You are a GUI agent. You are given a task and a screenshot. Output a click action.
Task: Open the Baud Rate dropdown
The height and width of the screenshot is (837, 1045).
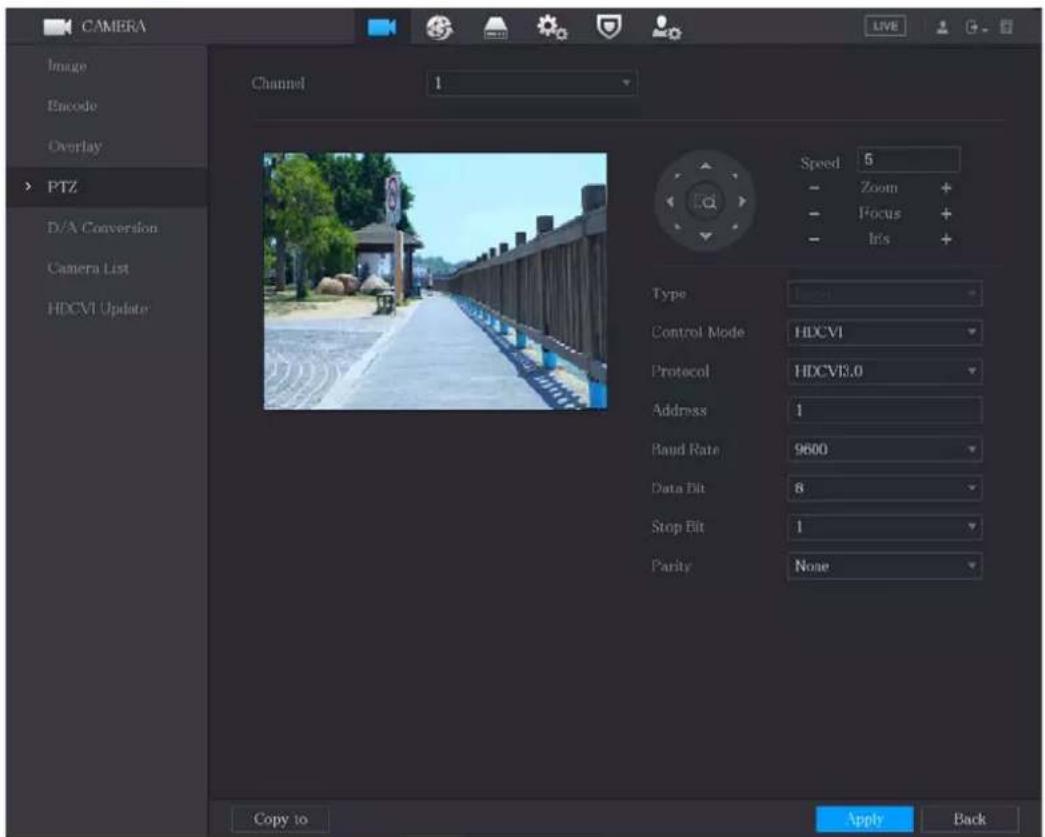[x=884, y=449]
